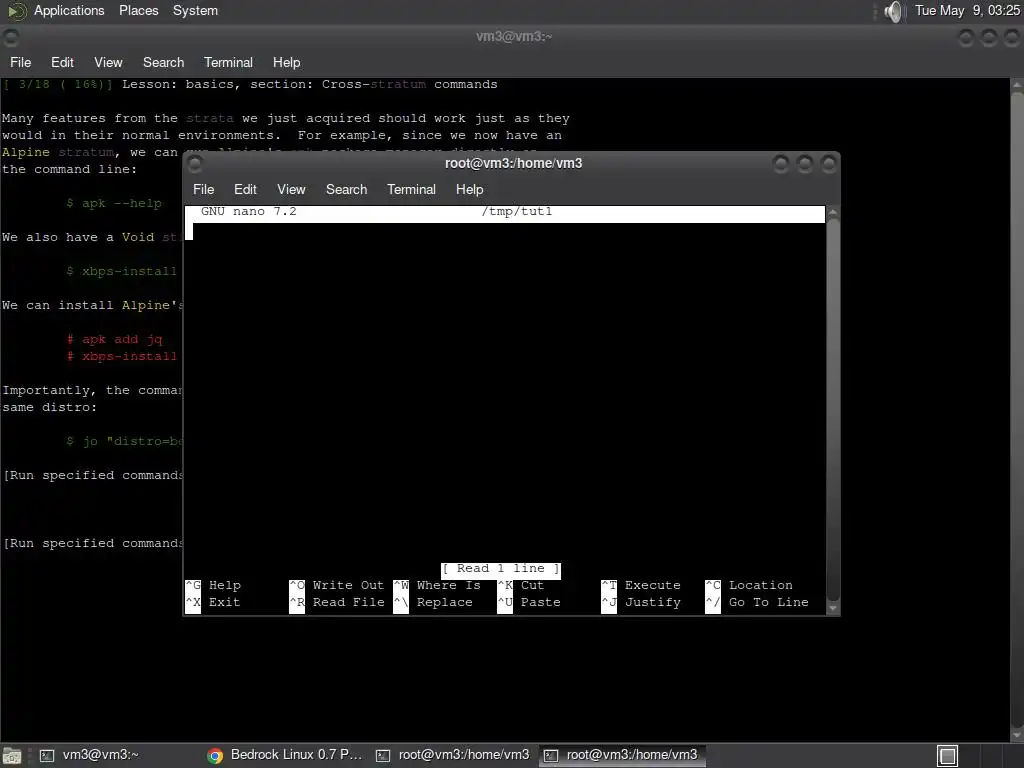This screenshot has height=768, width=1024.
Task: Click the ^\ Replace shortcut in nano
Action: coord(433,602)
